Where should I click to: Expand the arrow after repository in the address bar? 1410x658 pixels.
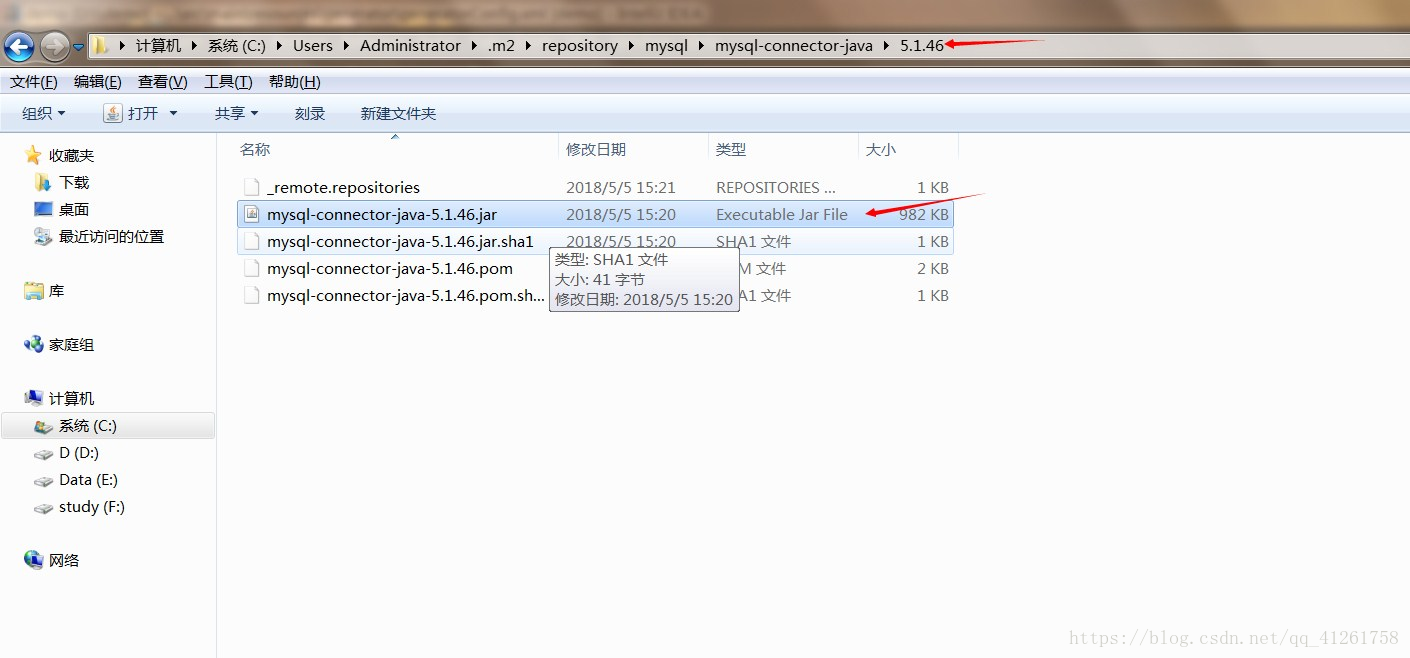pos(631,46)
